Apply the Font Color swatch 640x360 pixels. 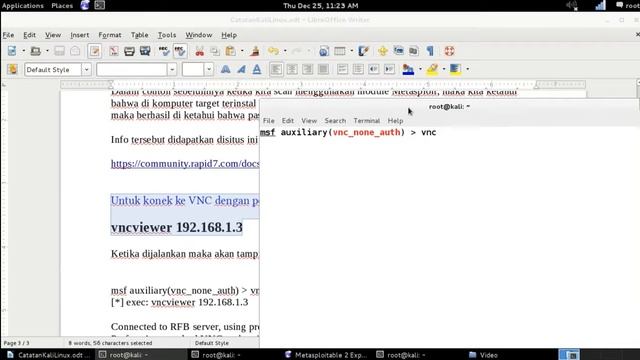[408, 69]
